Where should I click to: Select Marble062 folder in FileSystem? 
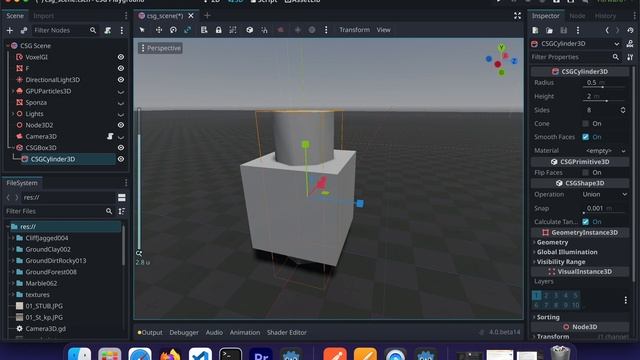point(41,283)
